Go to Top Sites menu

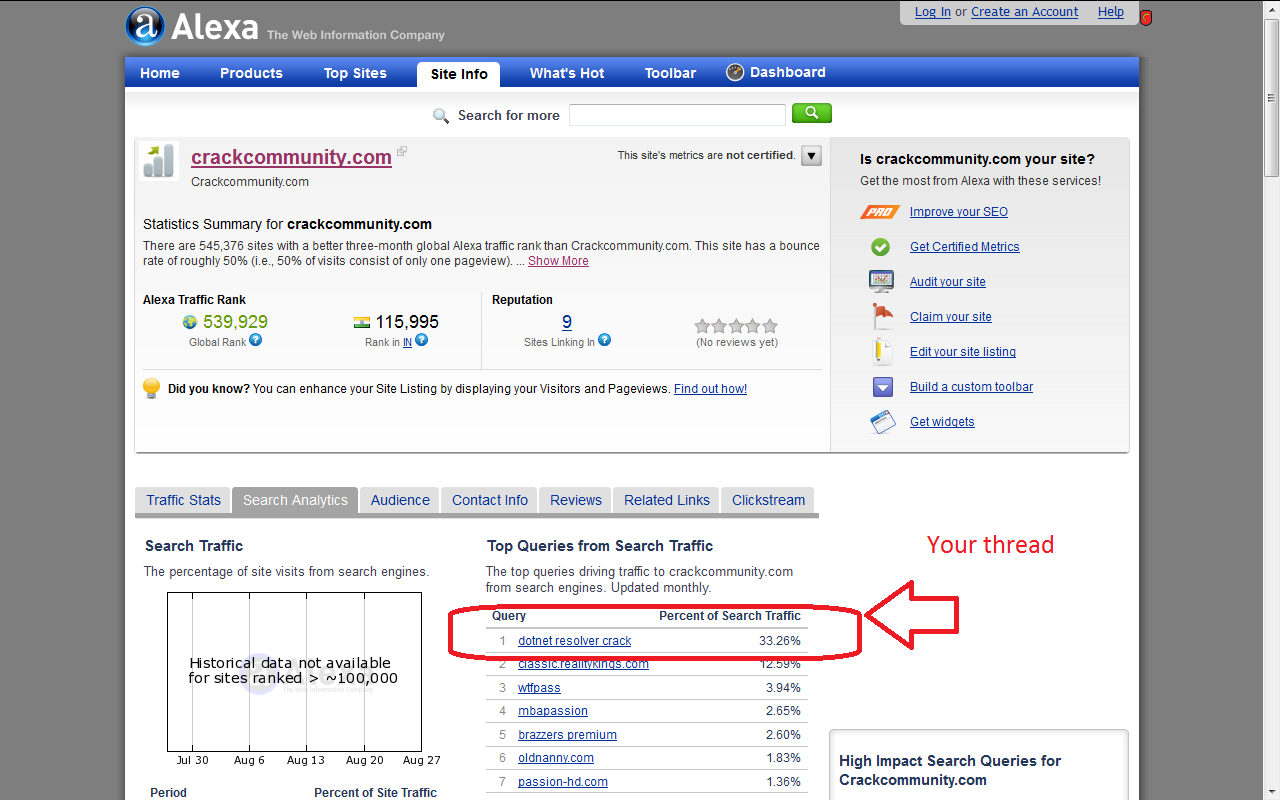tap(355, 73)
